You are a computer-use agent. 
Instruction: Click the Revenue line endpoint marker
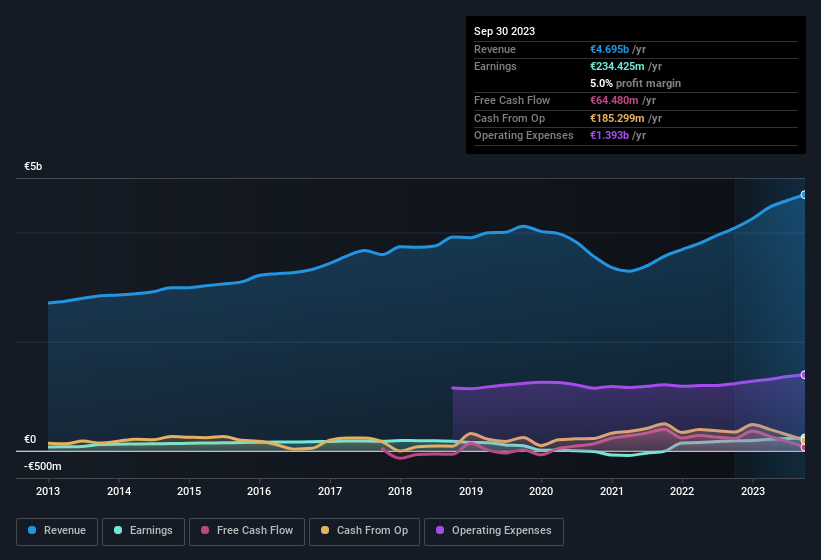[803, 195]
